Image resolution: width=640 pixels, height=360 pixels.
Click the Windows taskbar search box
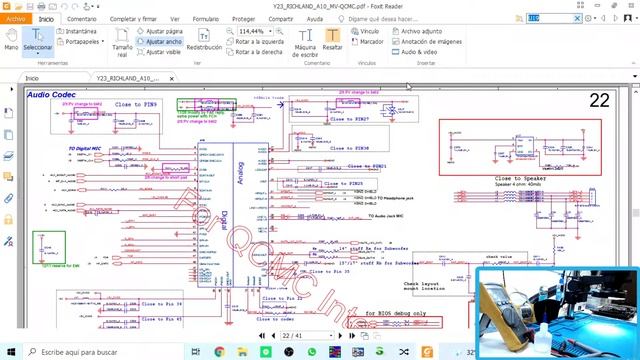pos(104,352)
